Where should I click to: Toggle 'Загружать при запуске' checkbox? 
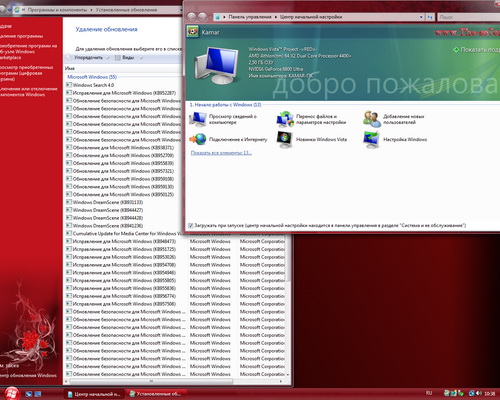tap(191, 226)
